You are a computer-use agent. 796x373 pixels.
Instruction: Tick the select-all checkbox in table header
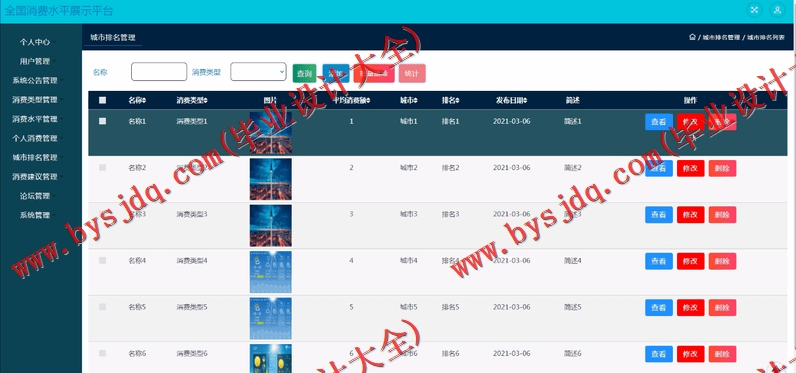(x=103, y=100)
